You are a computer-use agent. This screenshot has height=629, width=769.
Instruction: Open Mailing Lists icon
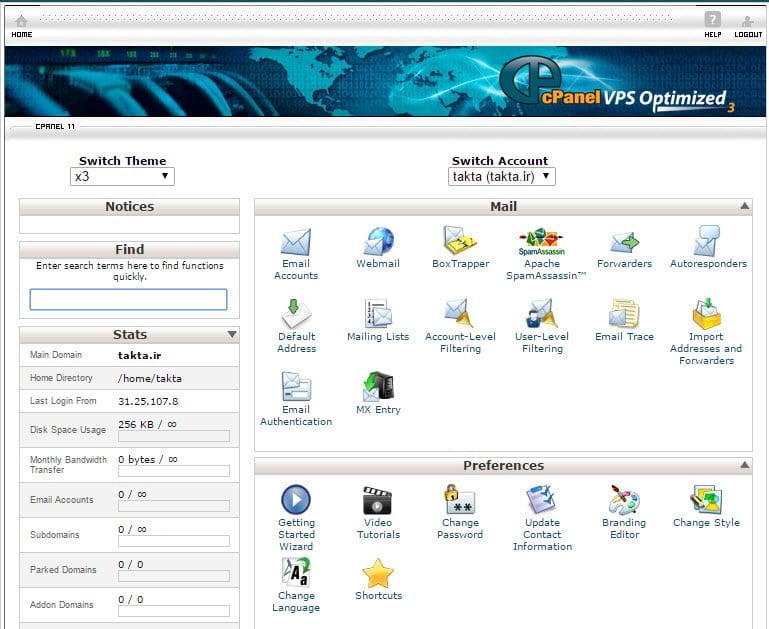click(378, 316)
